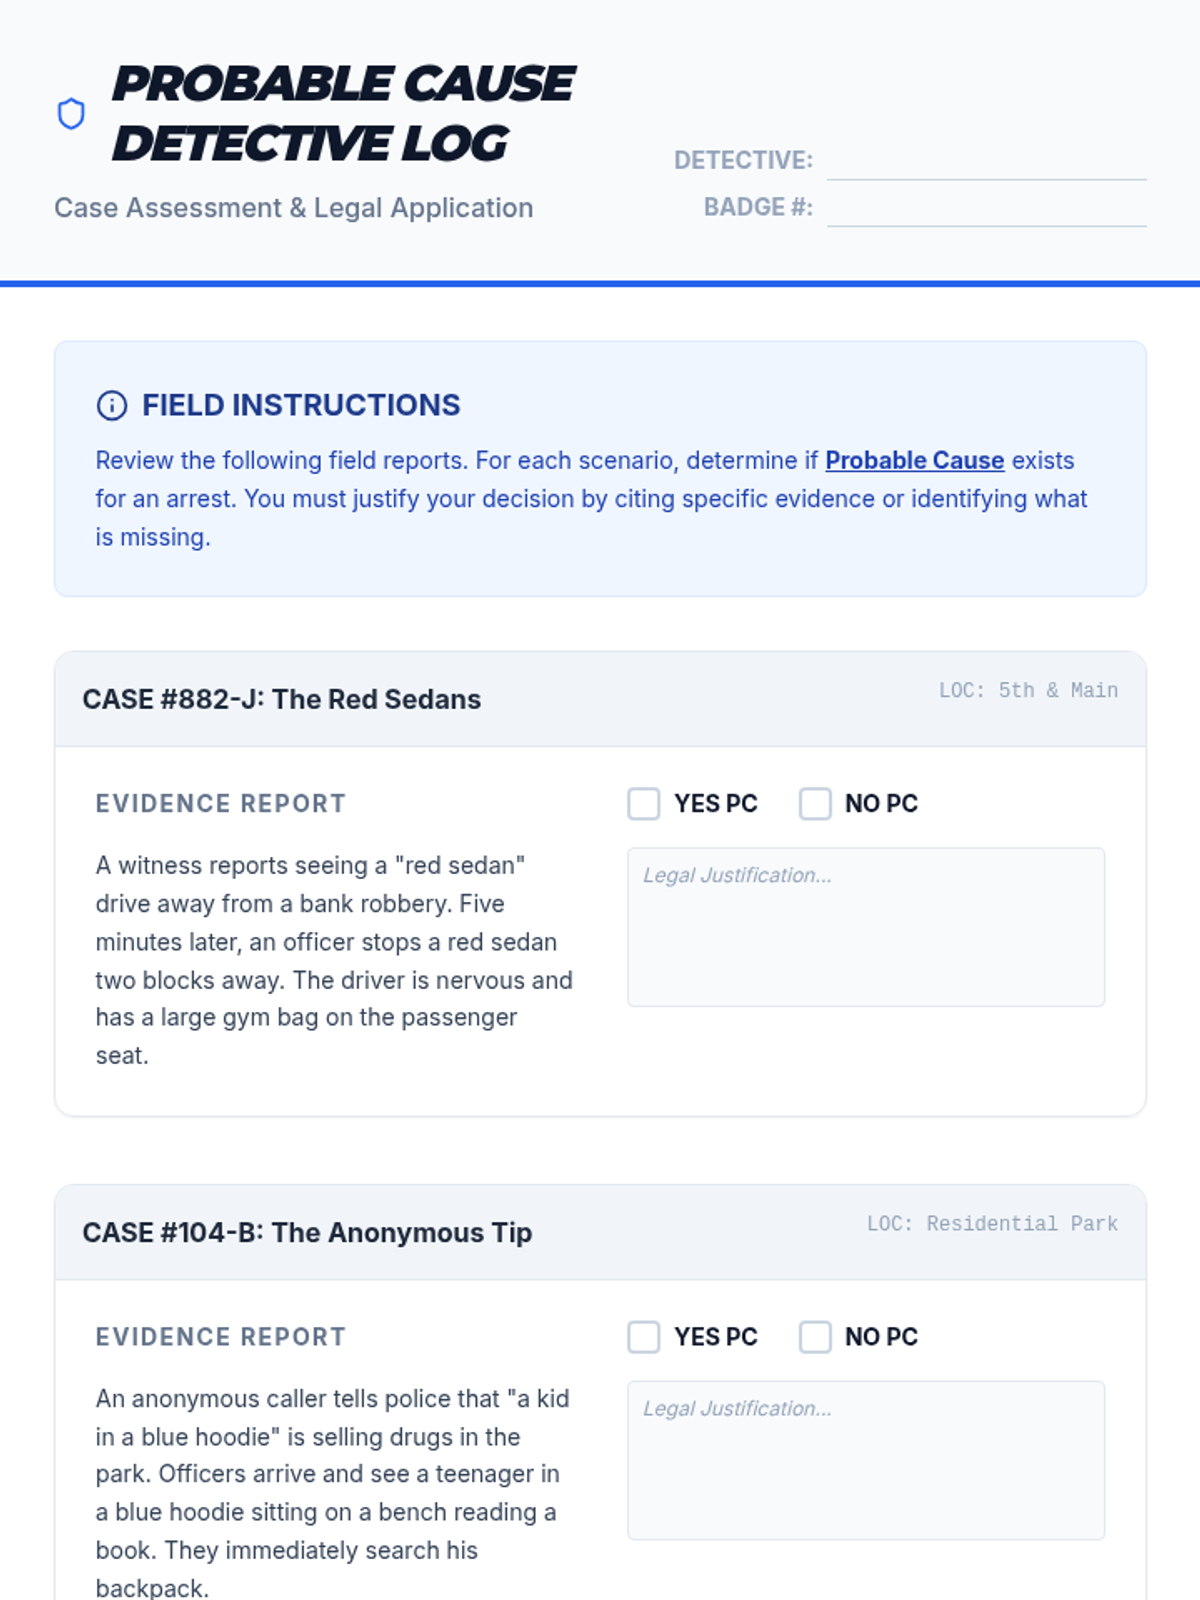Viewport: 1200px width, 1600px height.
Task: Click the Case #882-J Red Sedans header
Action: (x=282, y=699)
